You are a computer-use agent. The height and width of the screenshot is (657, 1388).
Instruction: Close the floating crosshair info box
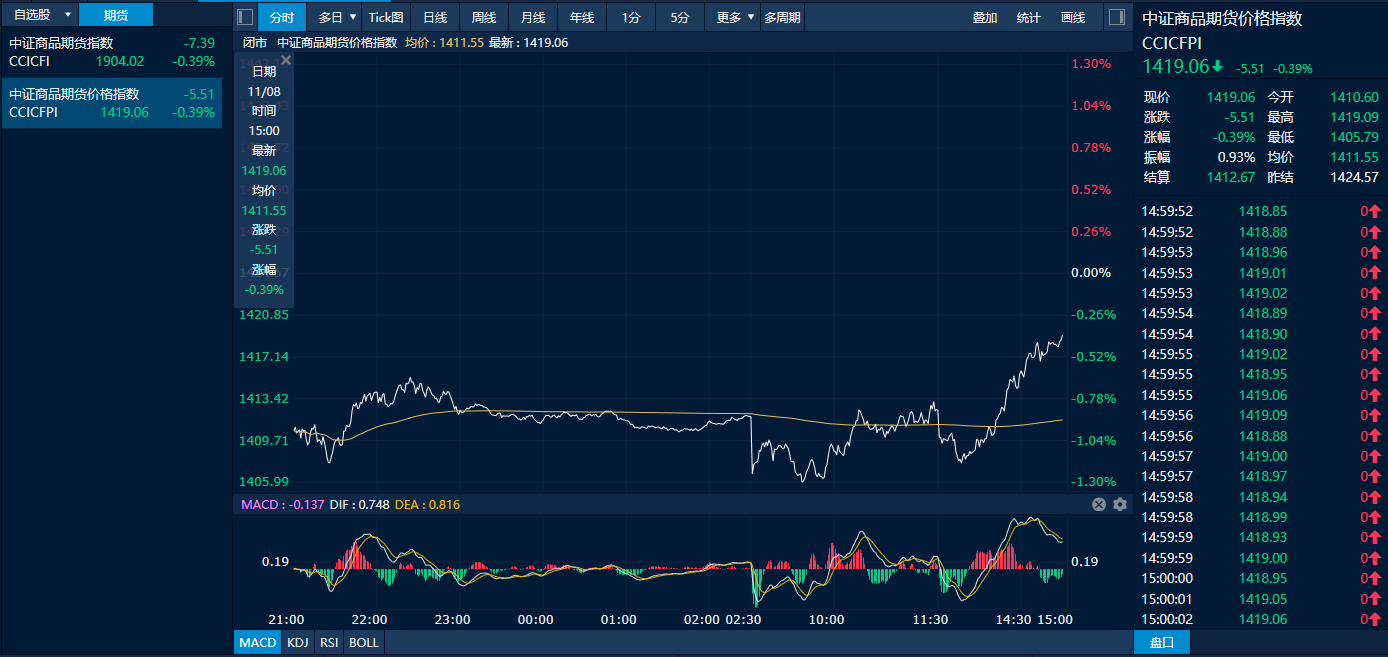coord(285,61)
